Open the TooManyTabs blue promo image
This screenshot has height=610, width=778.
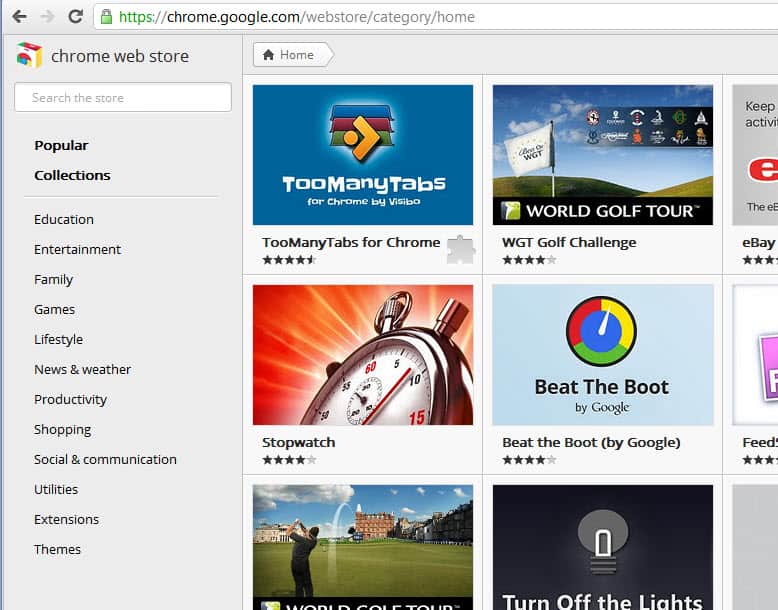click(x=363, y=155)
